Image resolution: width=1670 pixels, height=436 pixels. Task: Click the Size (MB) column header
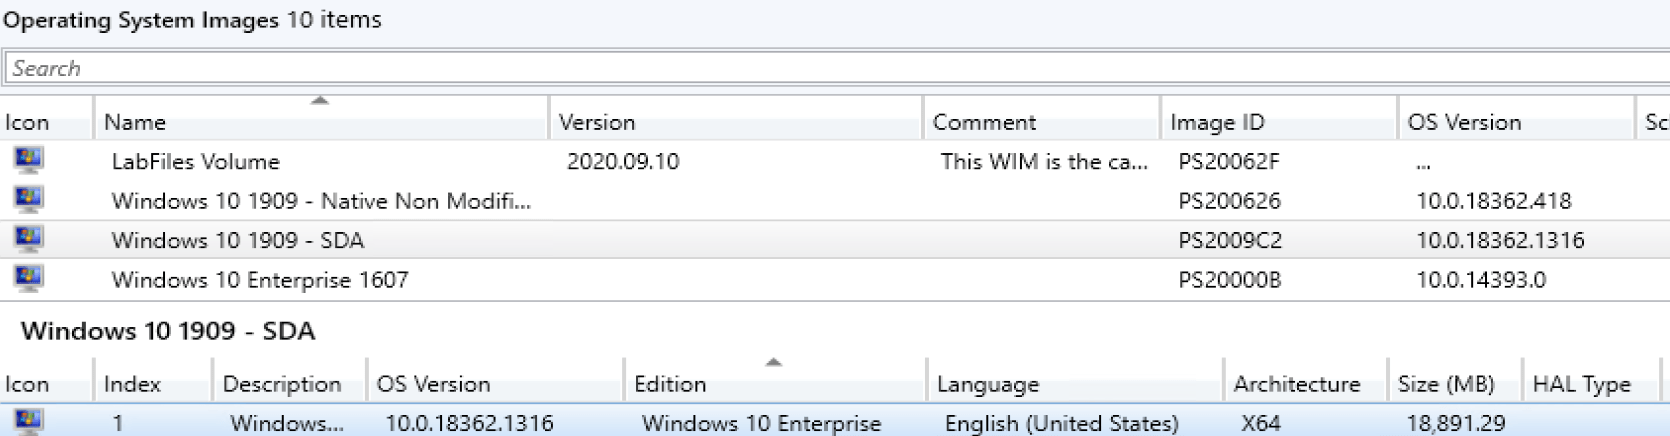(1445, 384)
